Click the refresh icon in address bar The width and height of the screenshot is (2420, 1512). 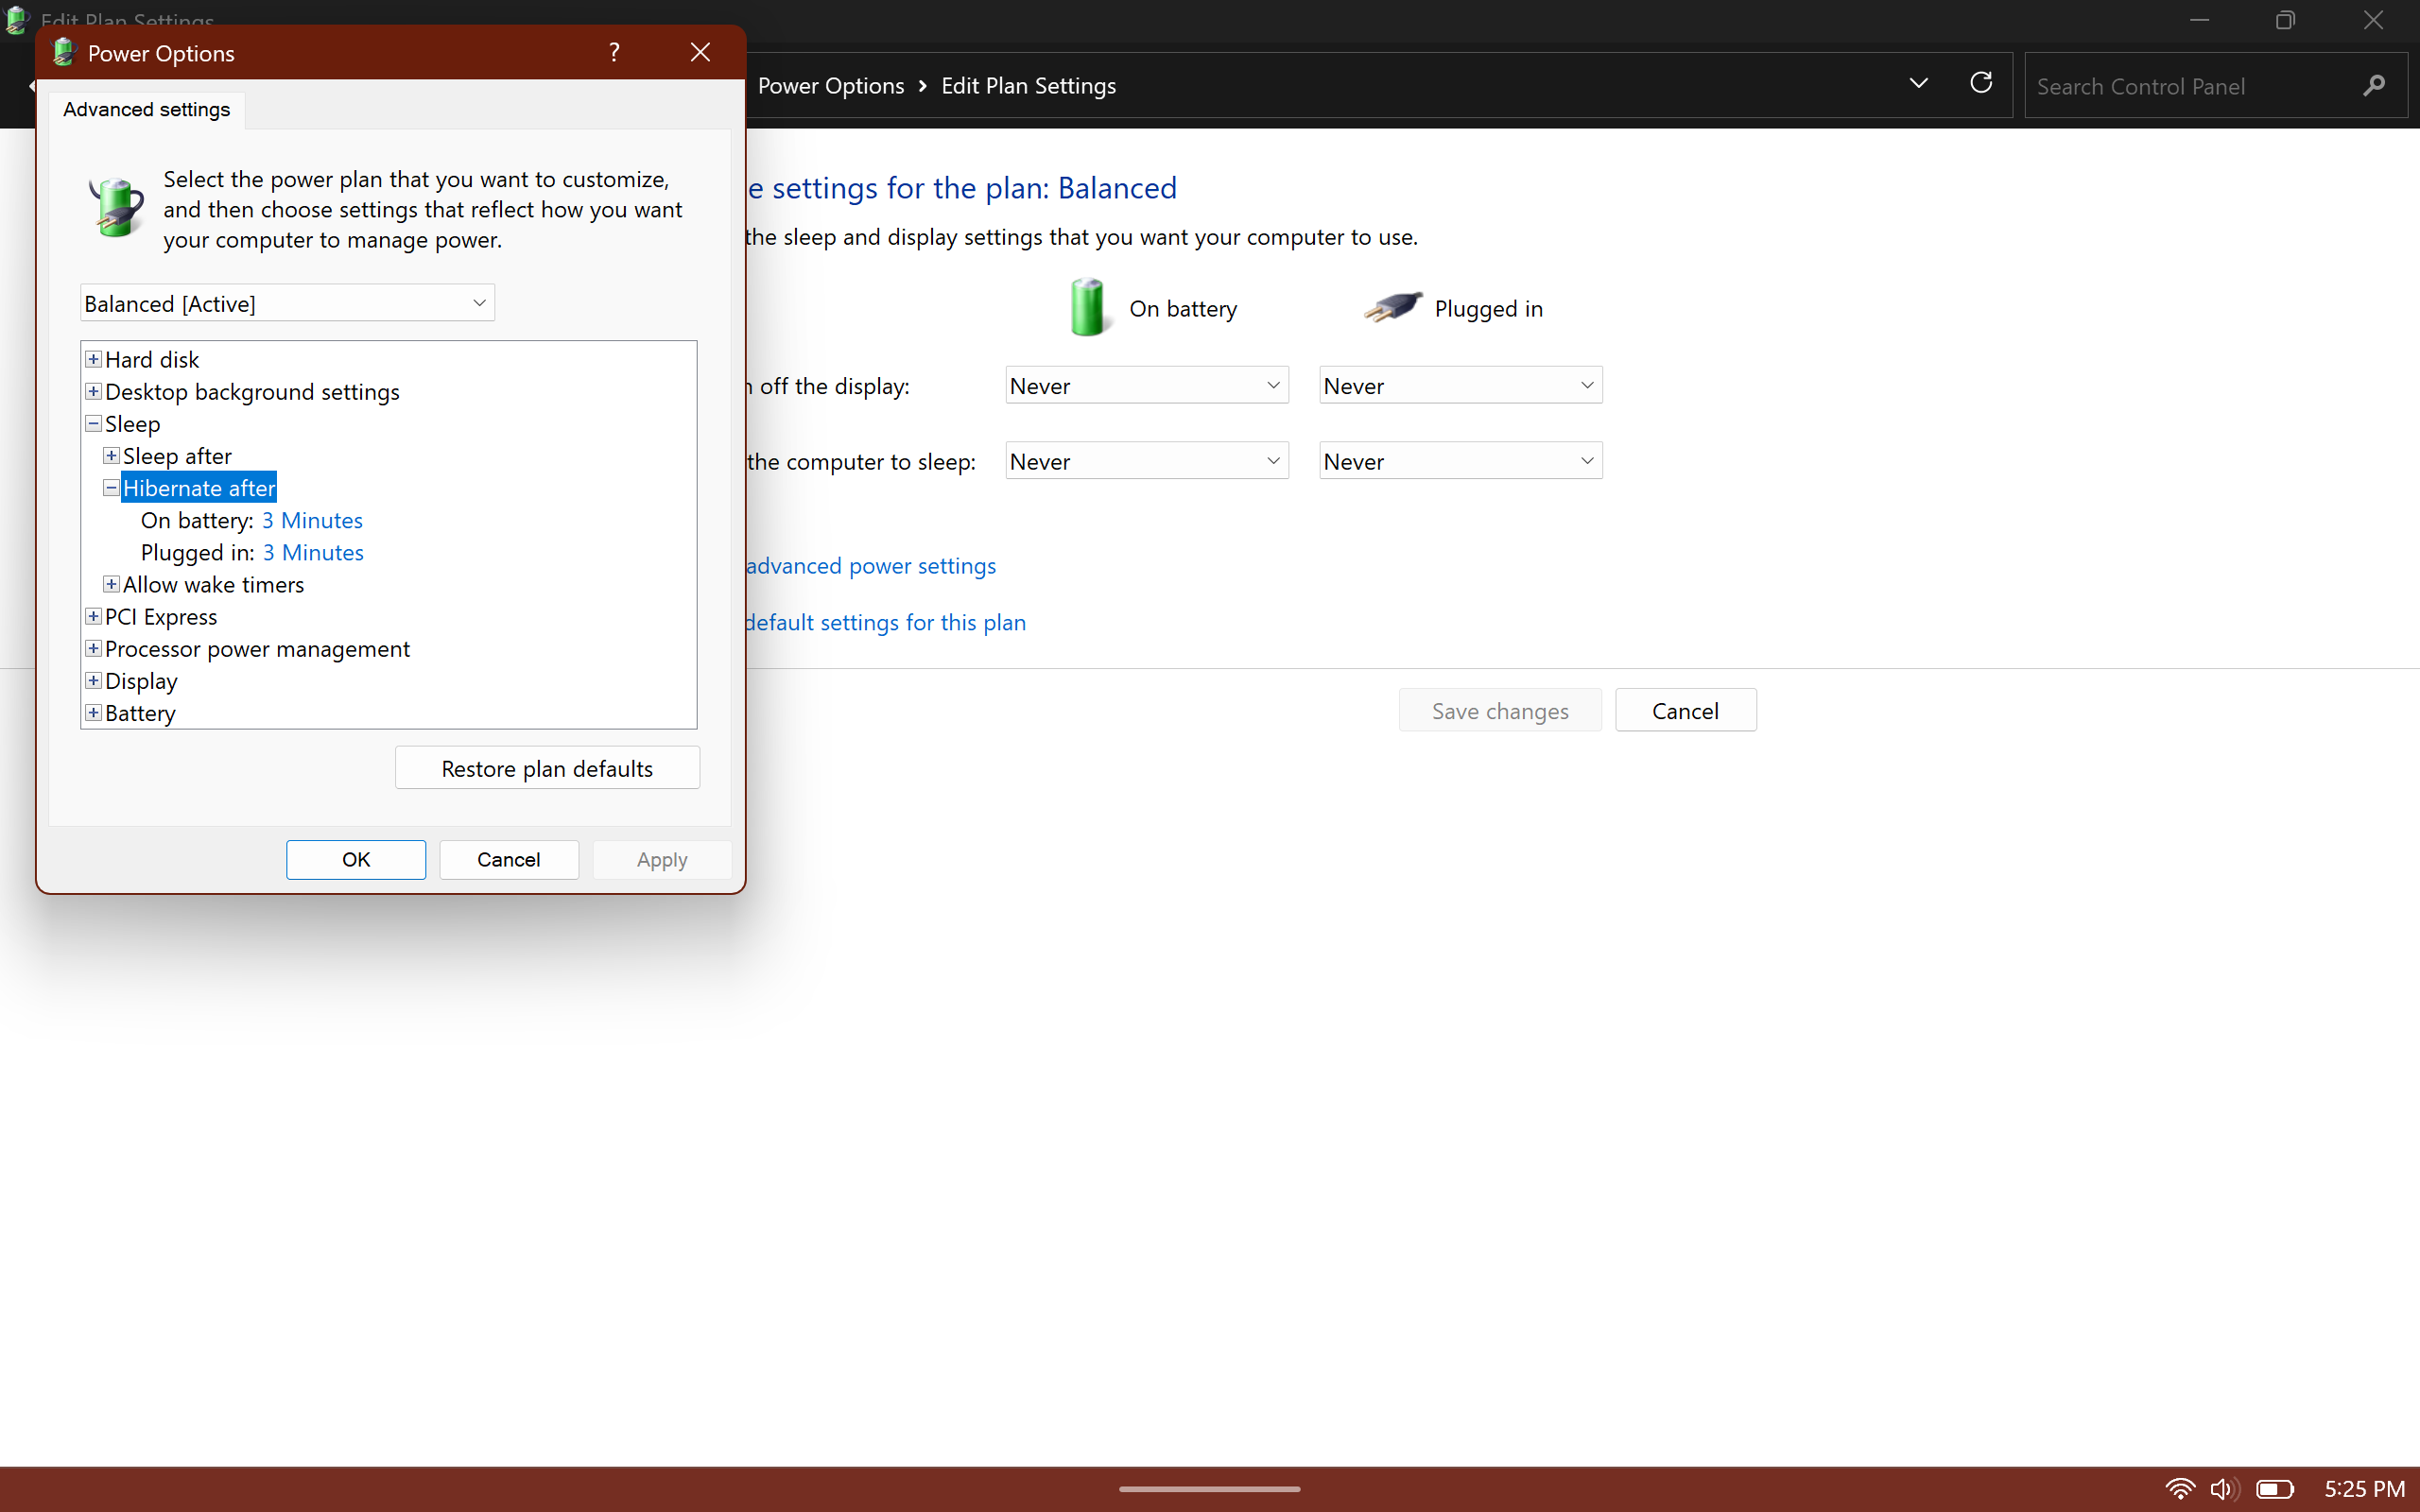tap(1980, 84)
